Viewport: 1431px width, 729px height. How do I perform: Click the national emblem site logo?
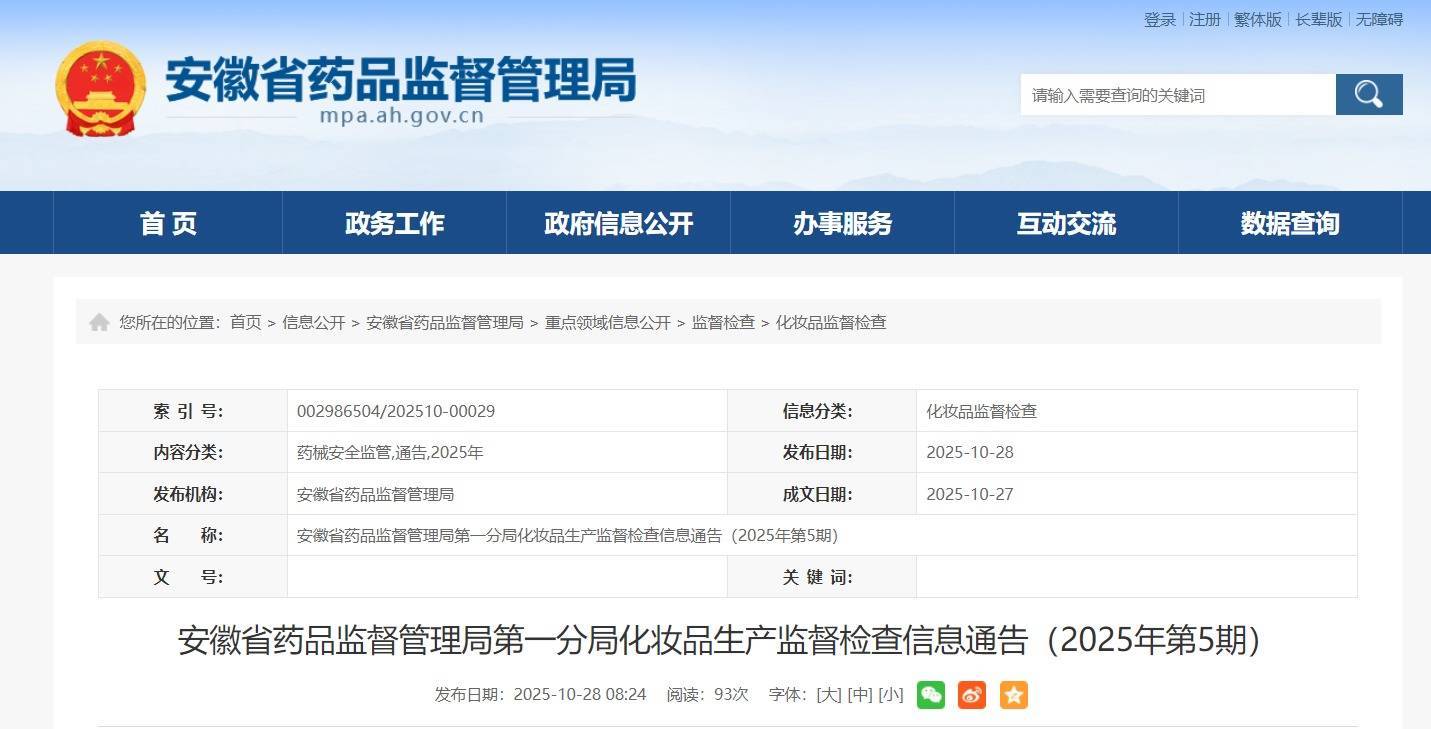tap(100, 87)
